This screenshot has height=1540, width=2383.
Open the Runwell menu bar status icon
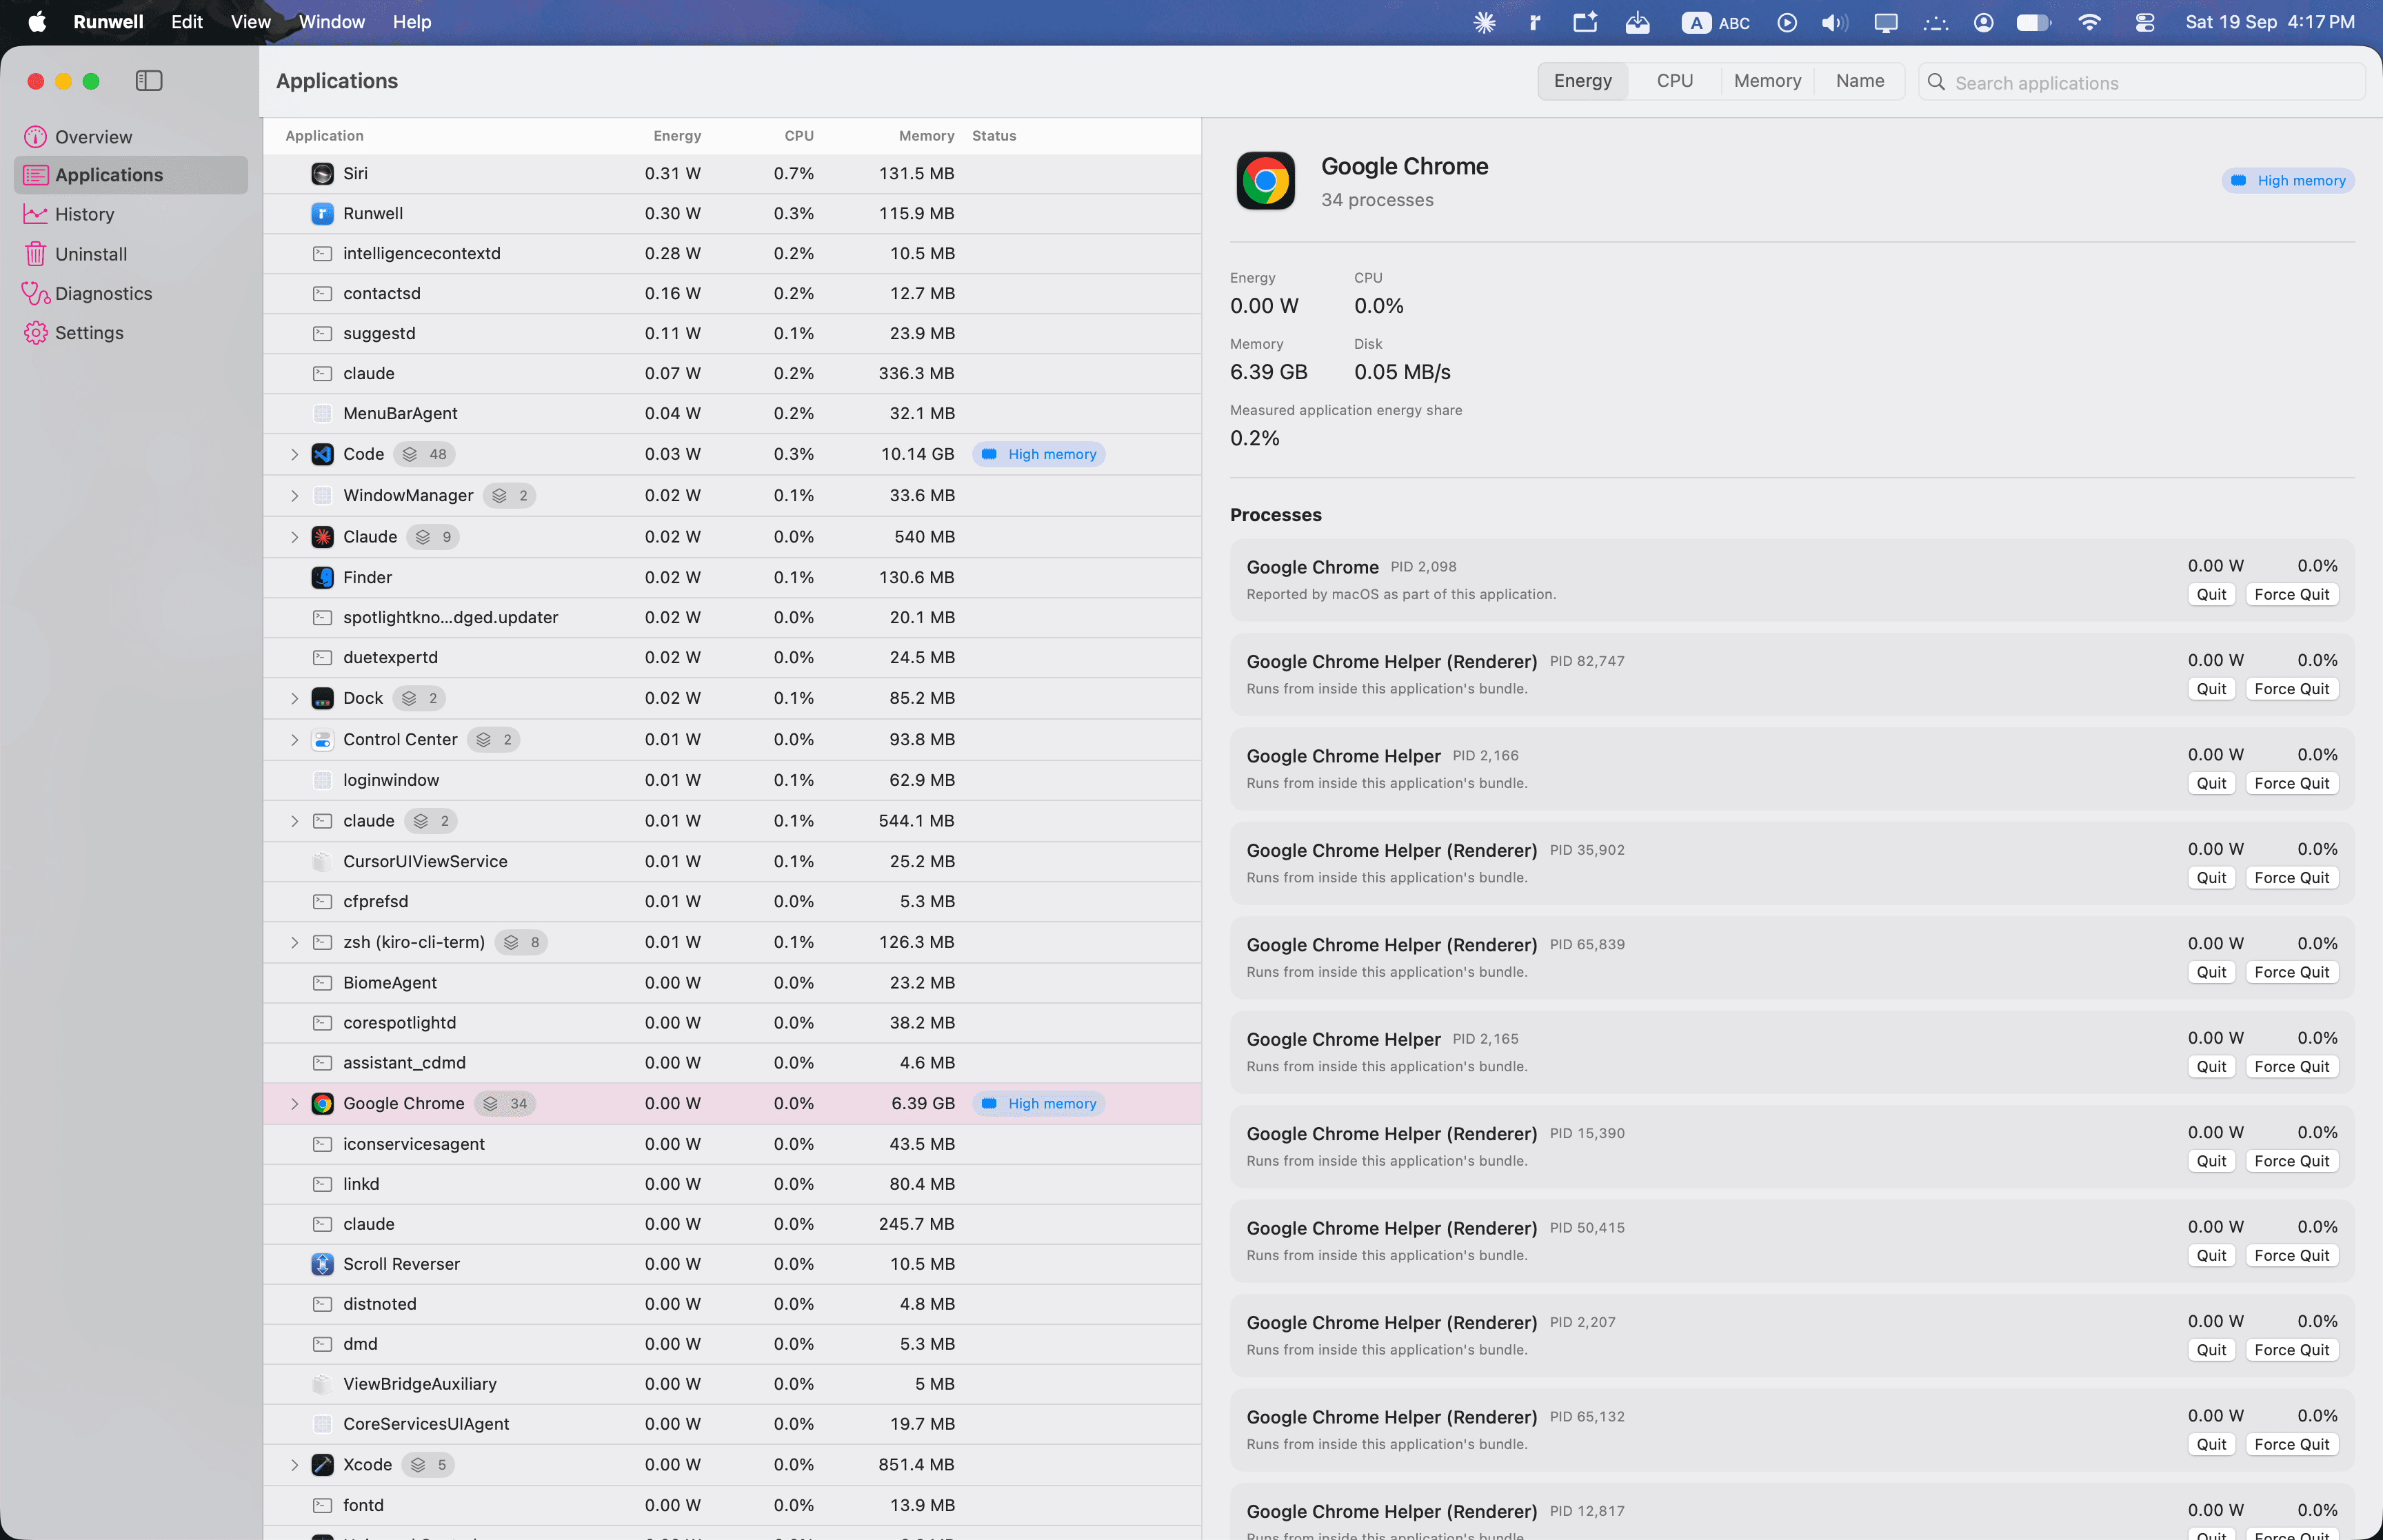1535,22
